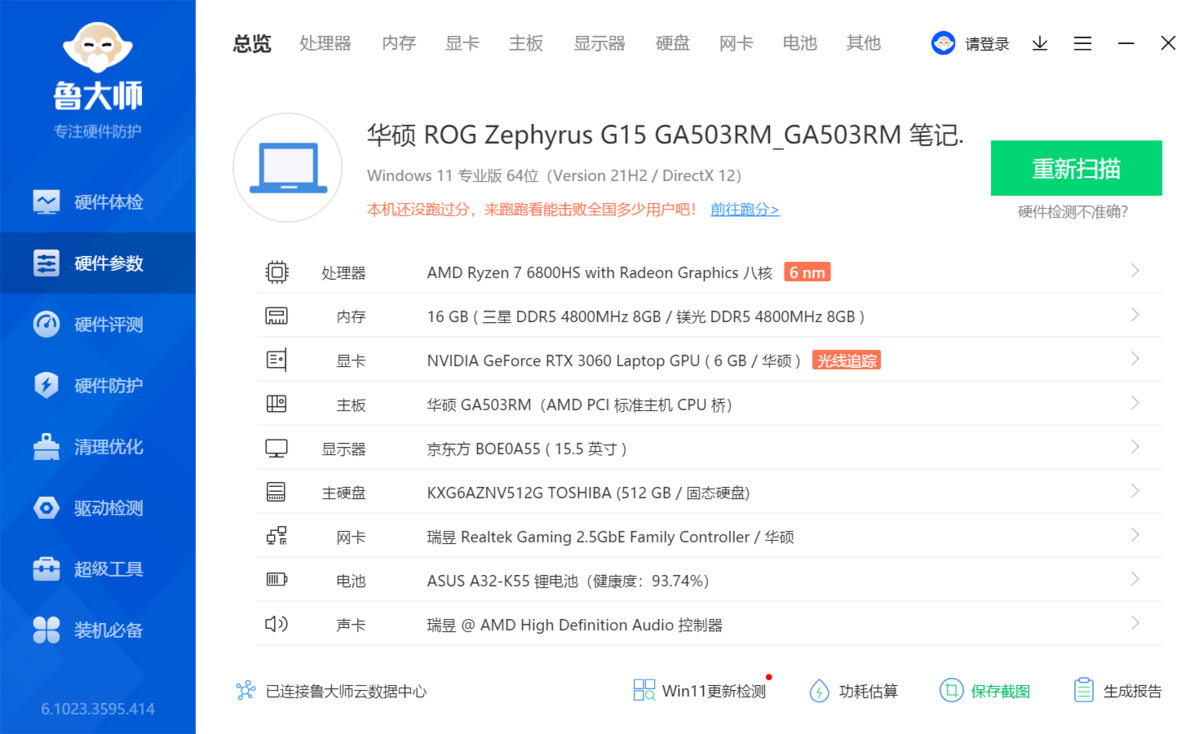1199x734 pixels.
Task: Click 硬件检测不准确? feedback link
Action: (x=1073, y=212)
